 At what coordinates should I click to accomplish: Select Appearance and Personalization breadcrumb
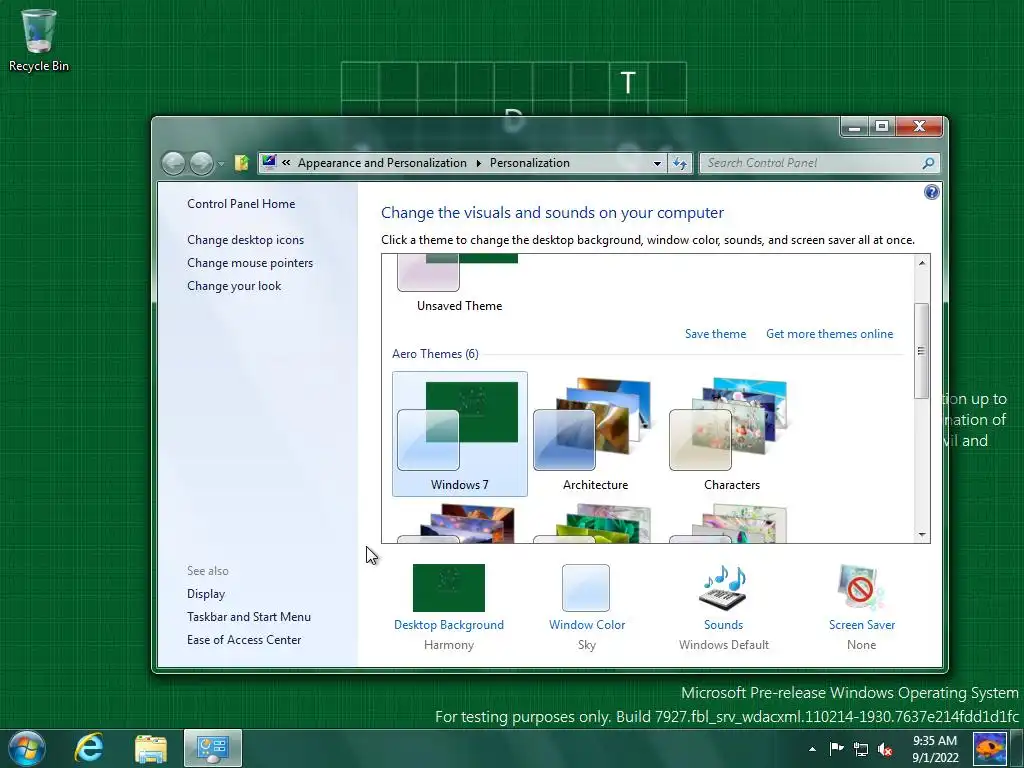click(x=382, y=163)
